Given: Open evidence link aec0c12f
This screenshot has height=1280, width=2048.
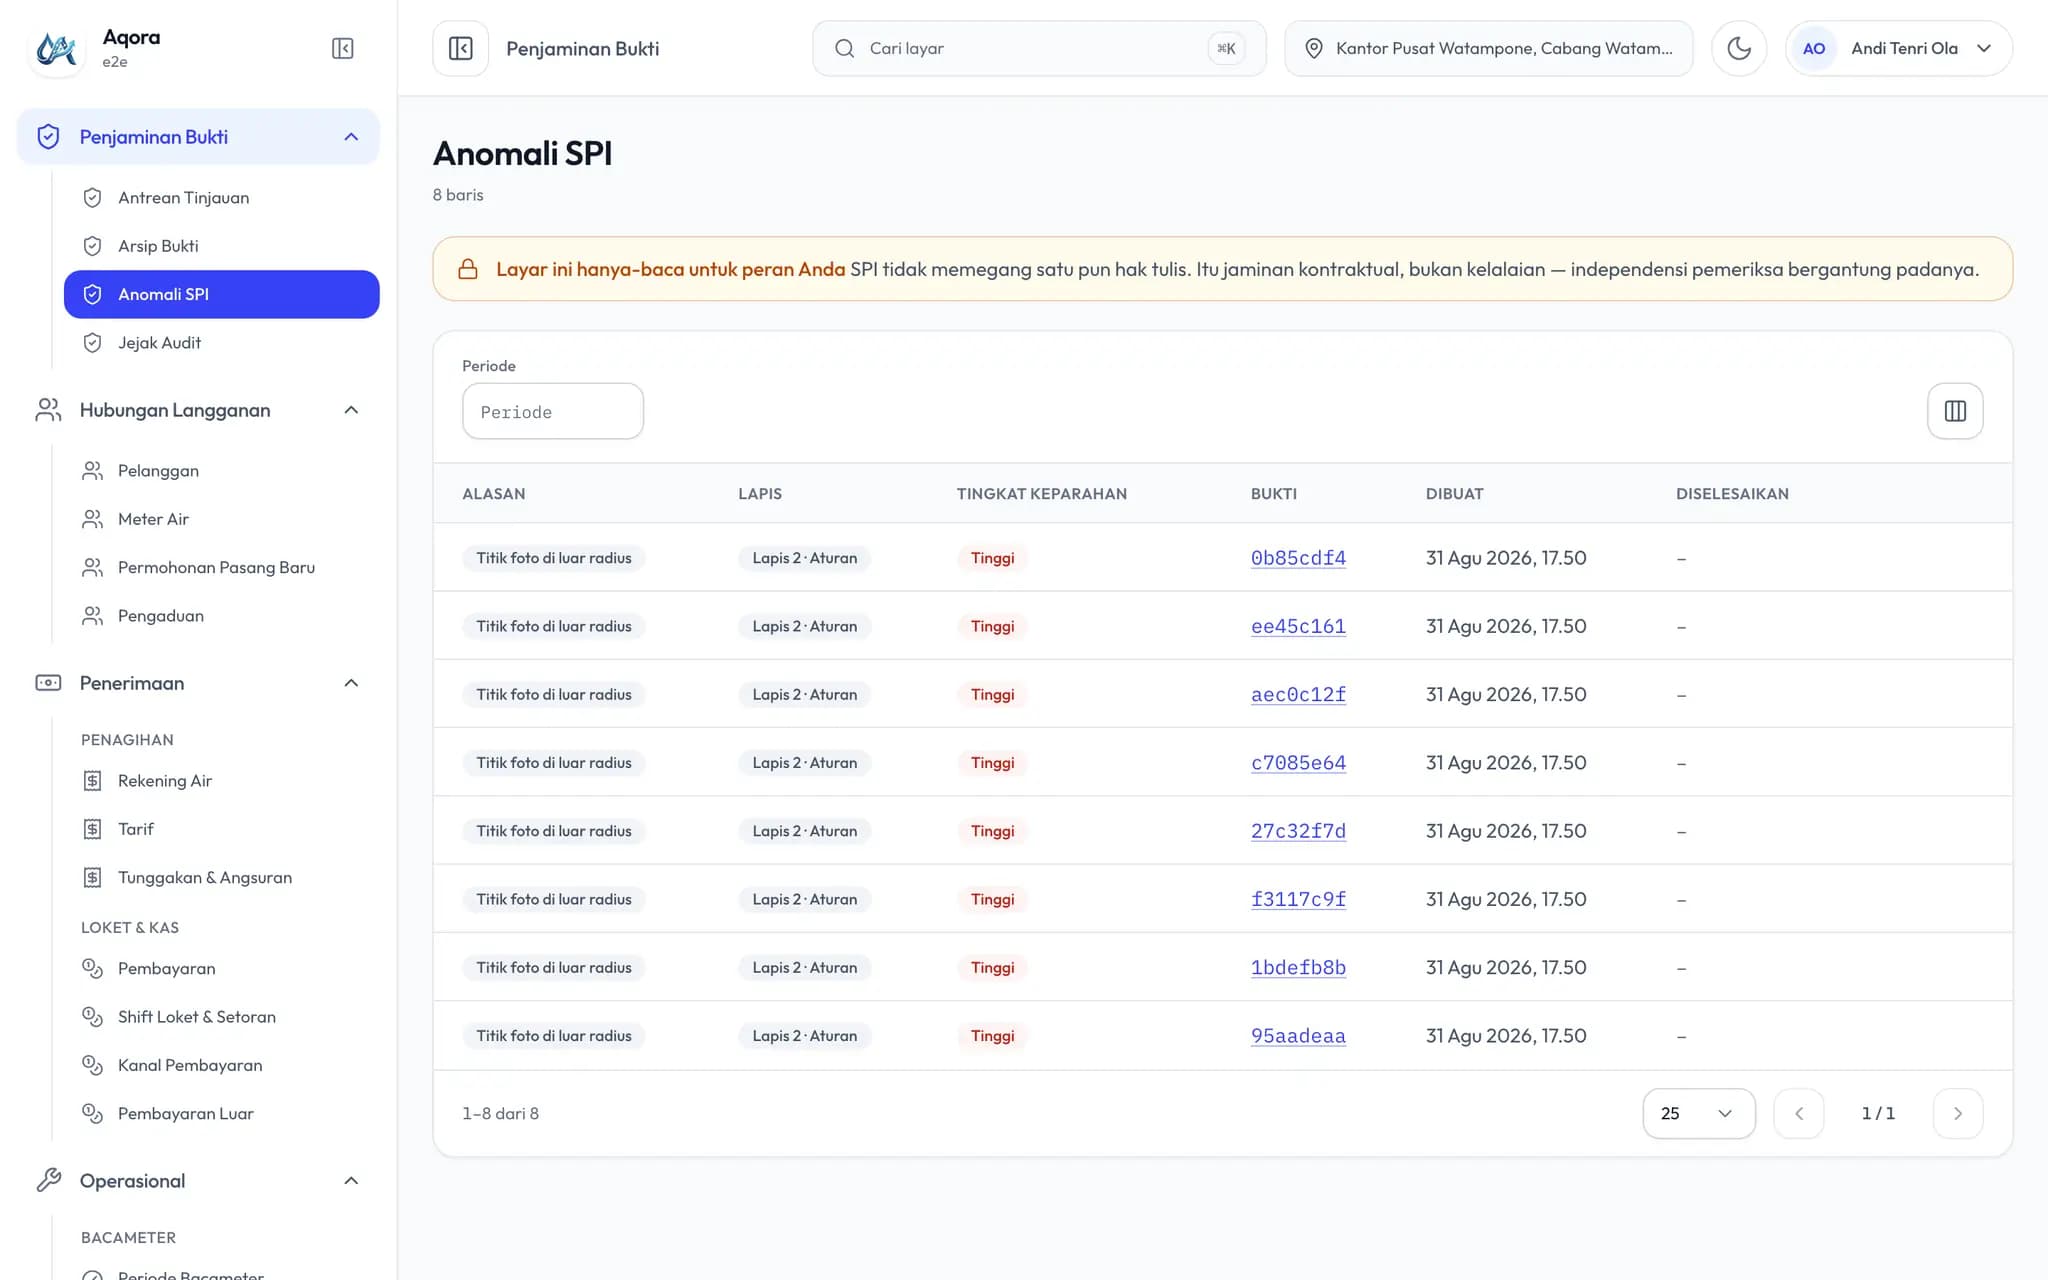Looking at the screenshot, I should click(x=1298, y=694).
